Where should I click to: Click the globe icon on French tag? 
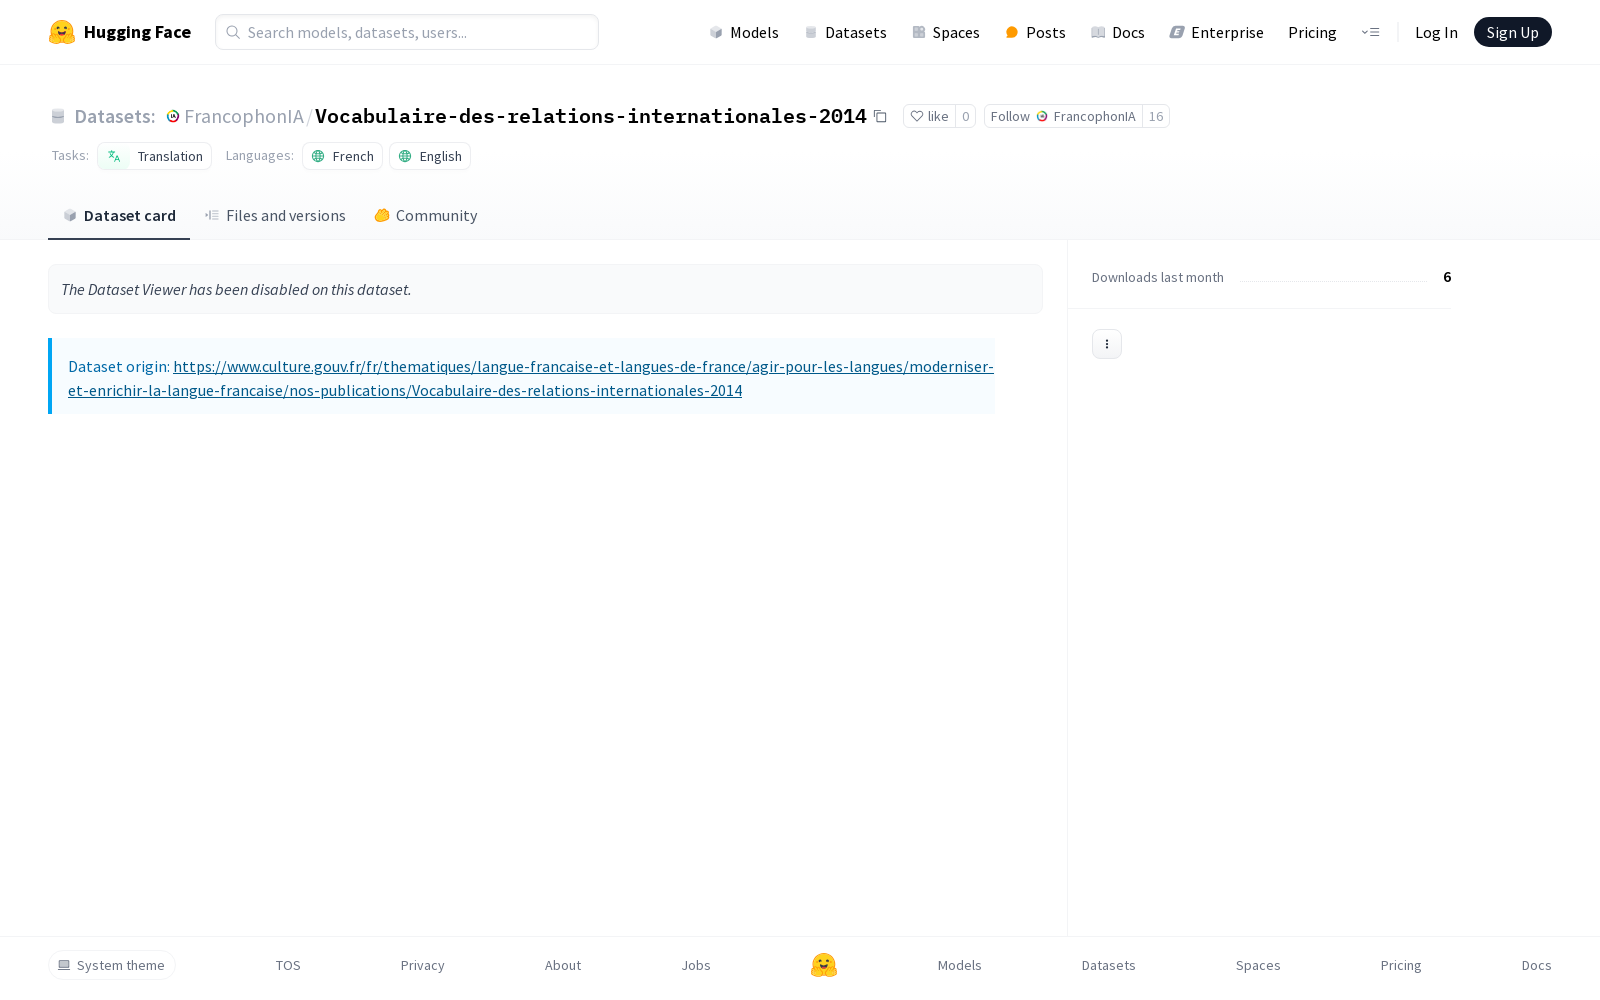coord(318,156)
